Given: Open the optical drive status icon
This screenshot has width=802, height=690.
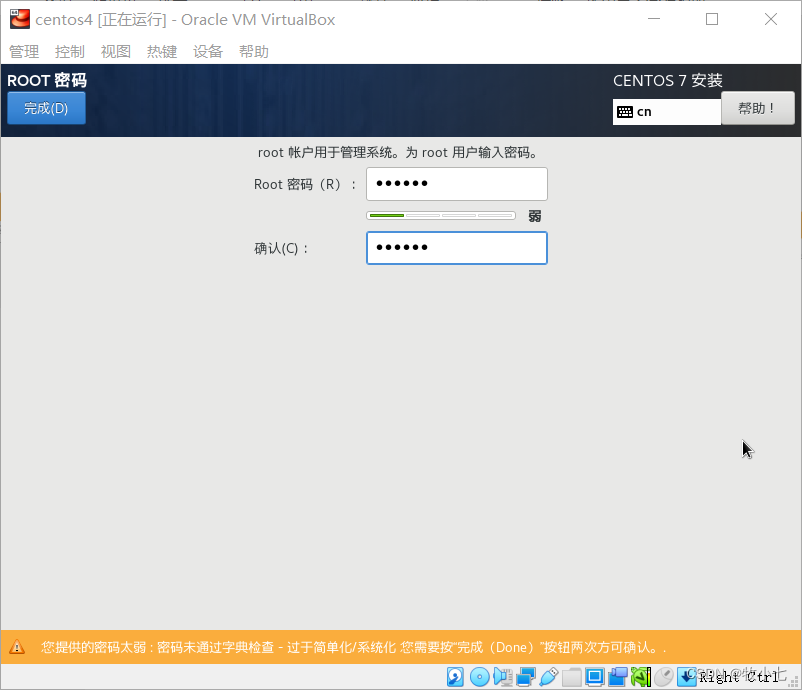Looking at the screenshot, I should point(479,677).
